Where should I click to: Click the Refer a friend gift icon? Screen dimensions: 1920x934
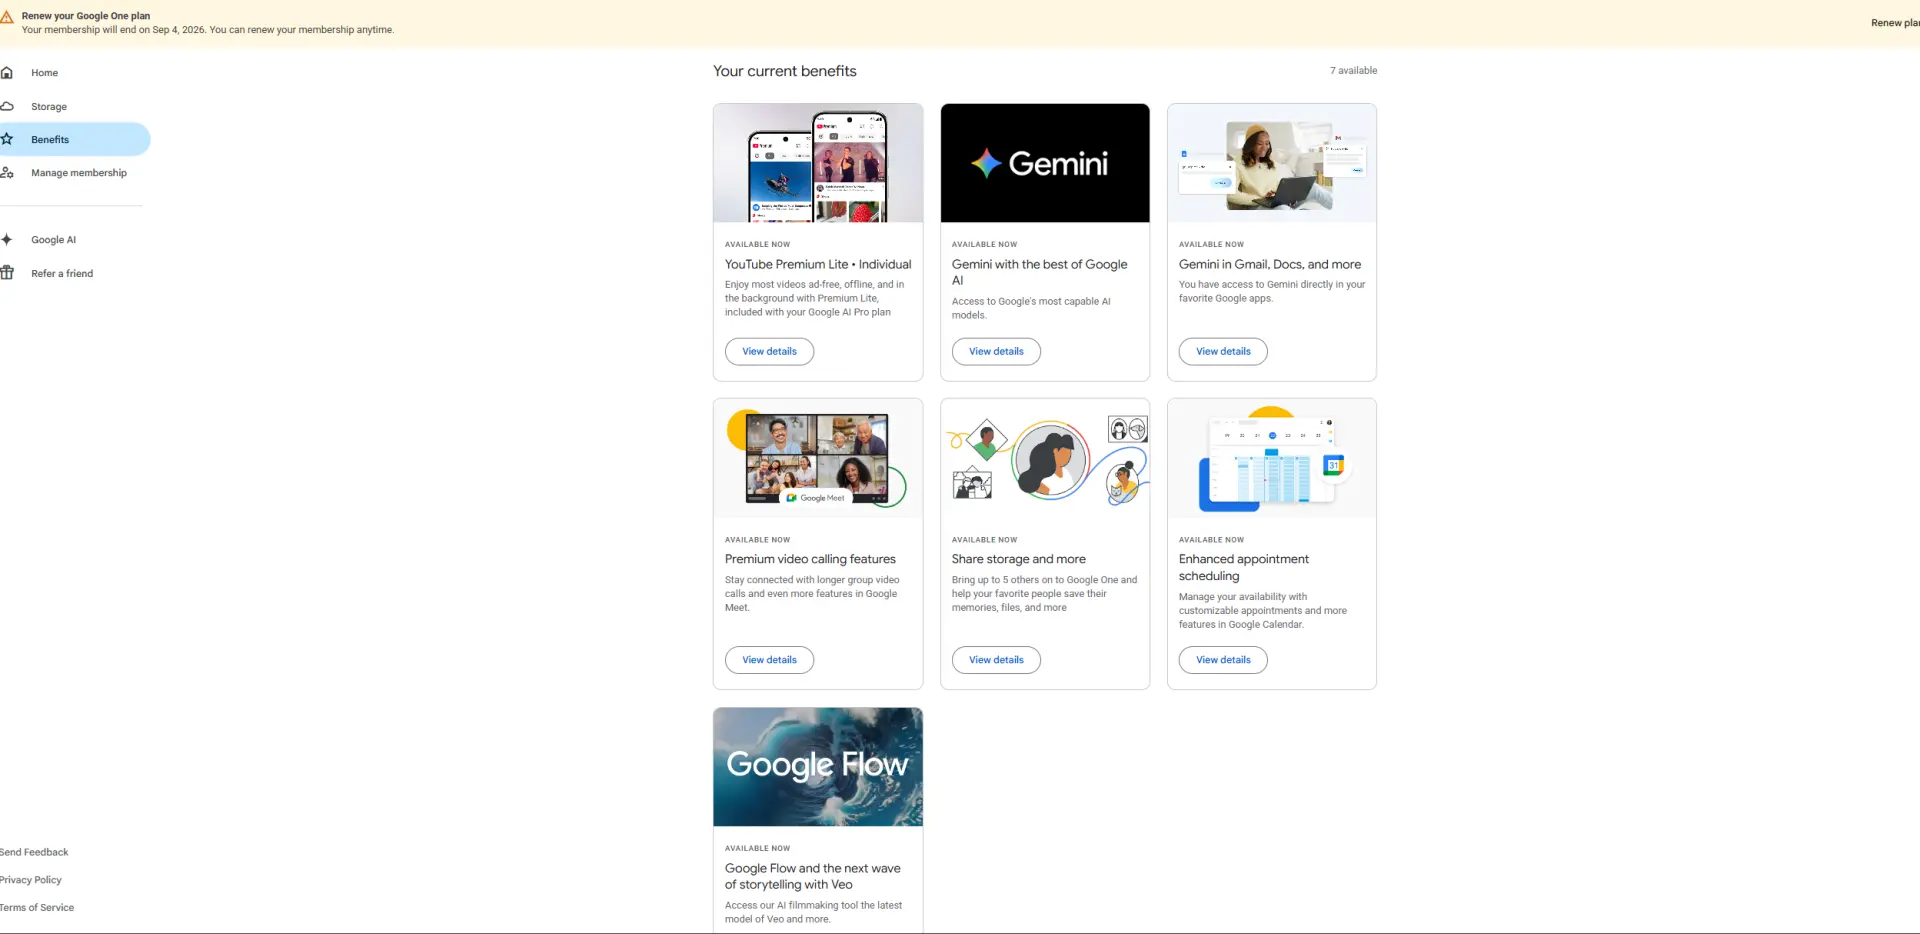coord(6,273)
